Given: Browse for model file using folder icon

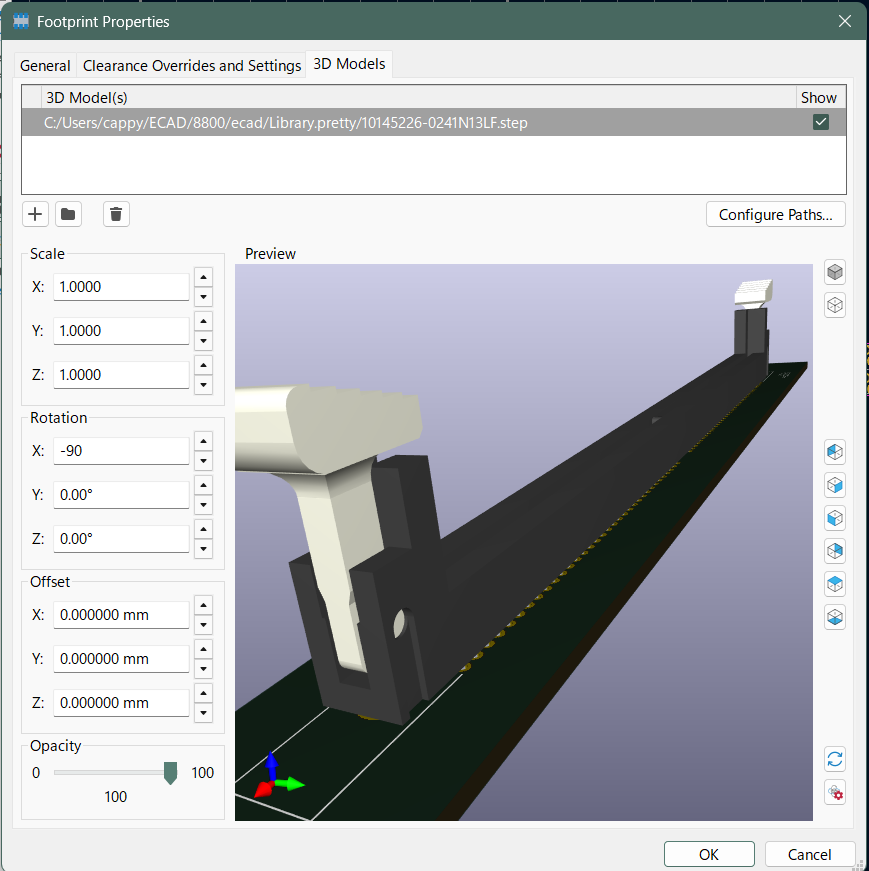Looking at the screenshot, I should (68, 214).
